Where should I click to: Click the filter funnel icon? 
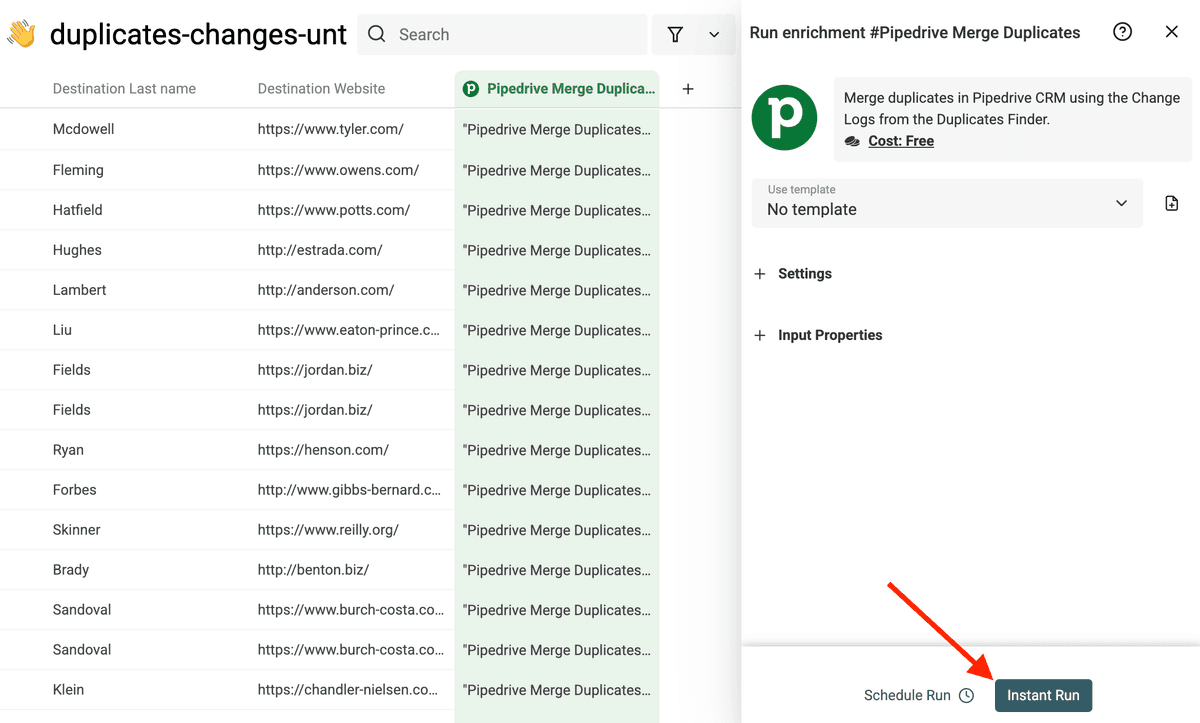click(675, 35)
